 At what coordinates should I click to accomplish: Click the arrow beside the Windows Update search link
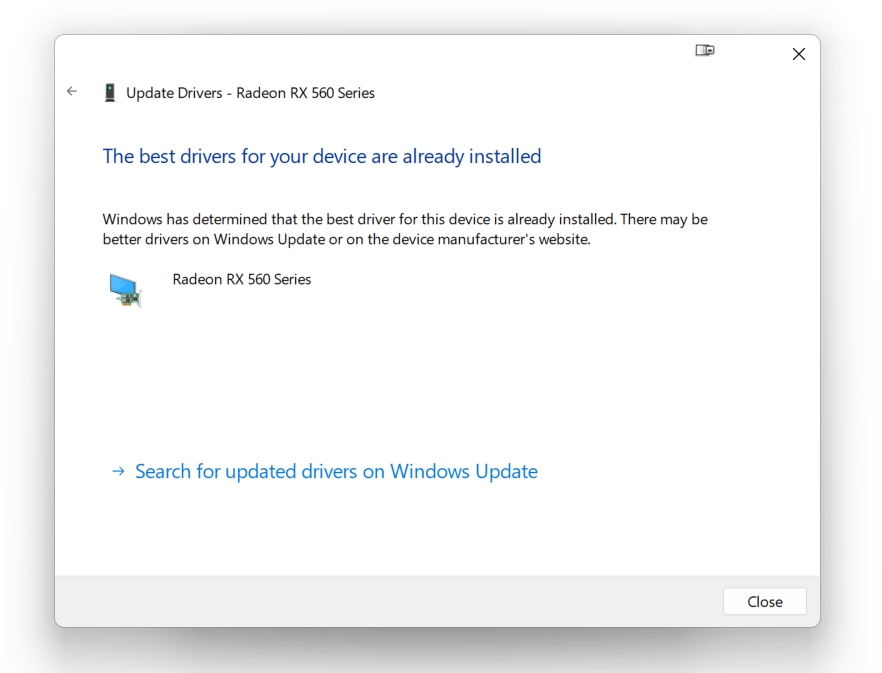coord(117,471)
